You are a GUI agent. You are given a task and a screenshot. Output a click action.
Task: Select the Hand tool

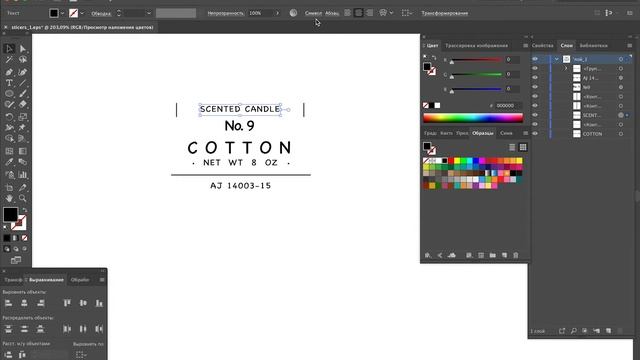[x=9, y=199]
